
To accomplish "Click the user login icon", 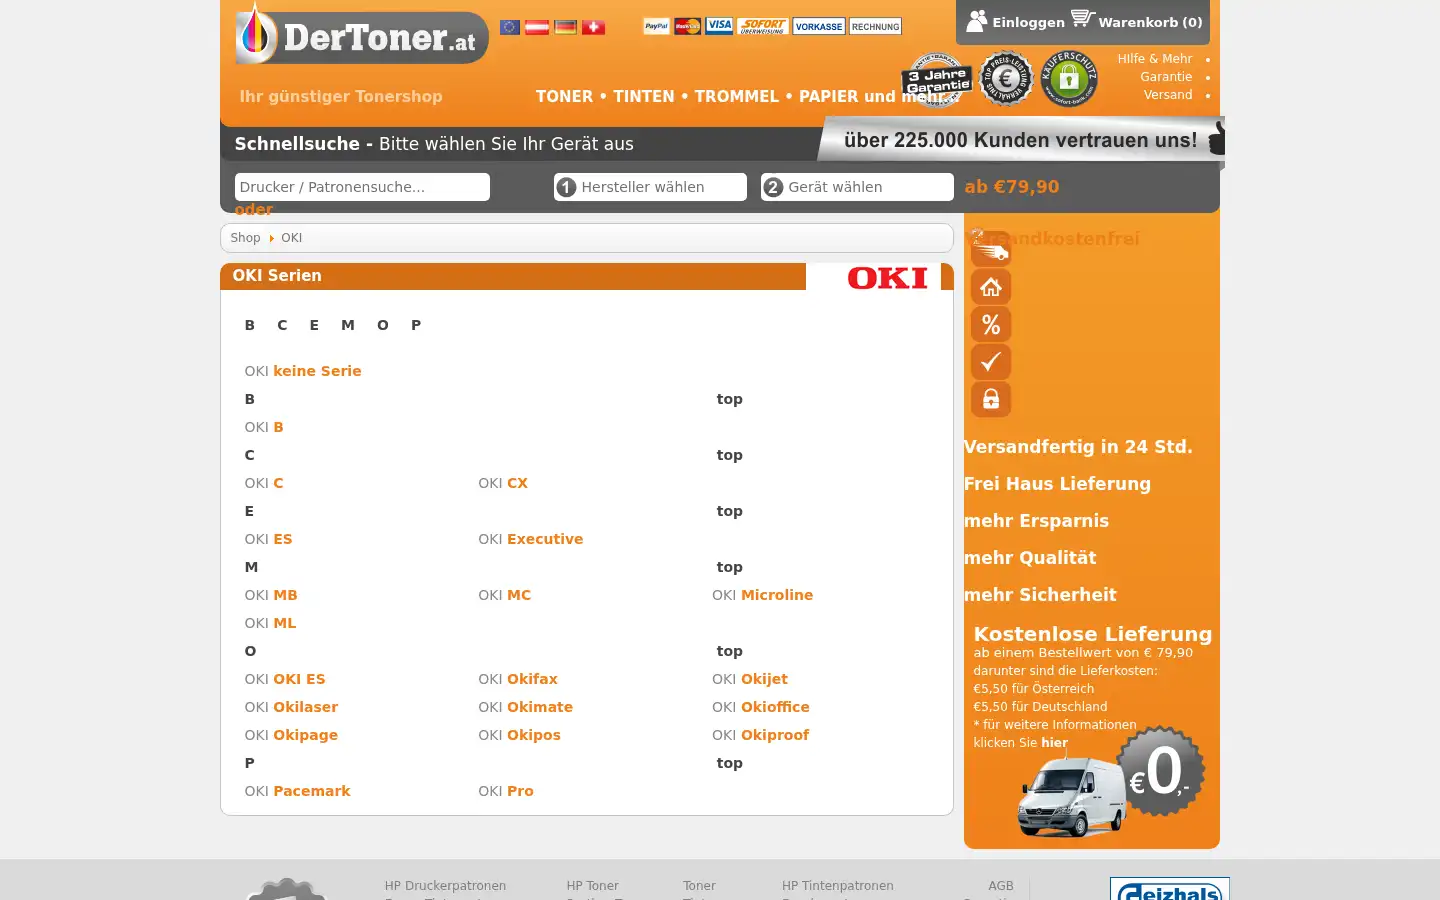I will (977, 20).
